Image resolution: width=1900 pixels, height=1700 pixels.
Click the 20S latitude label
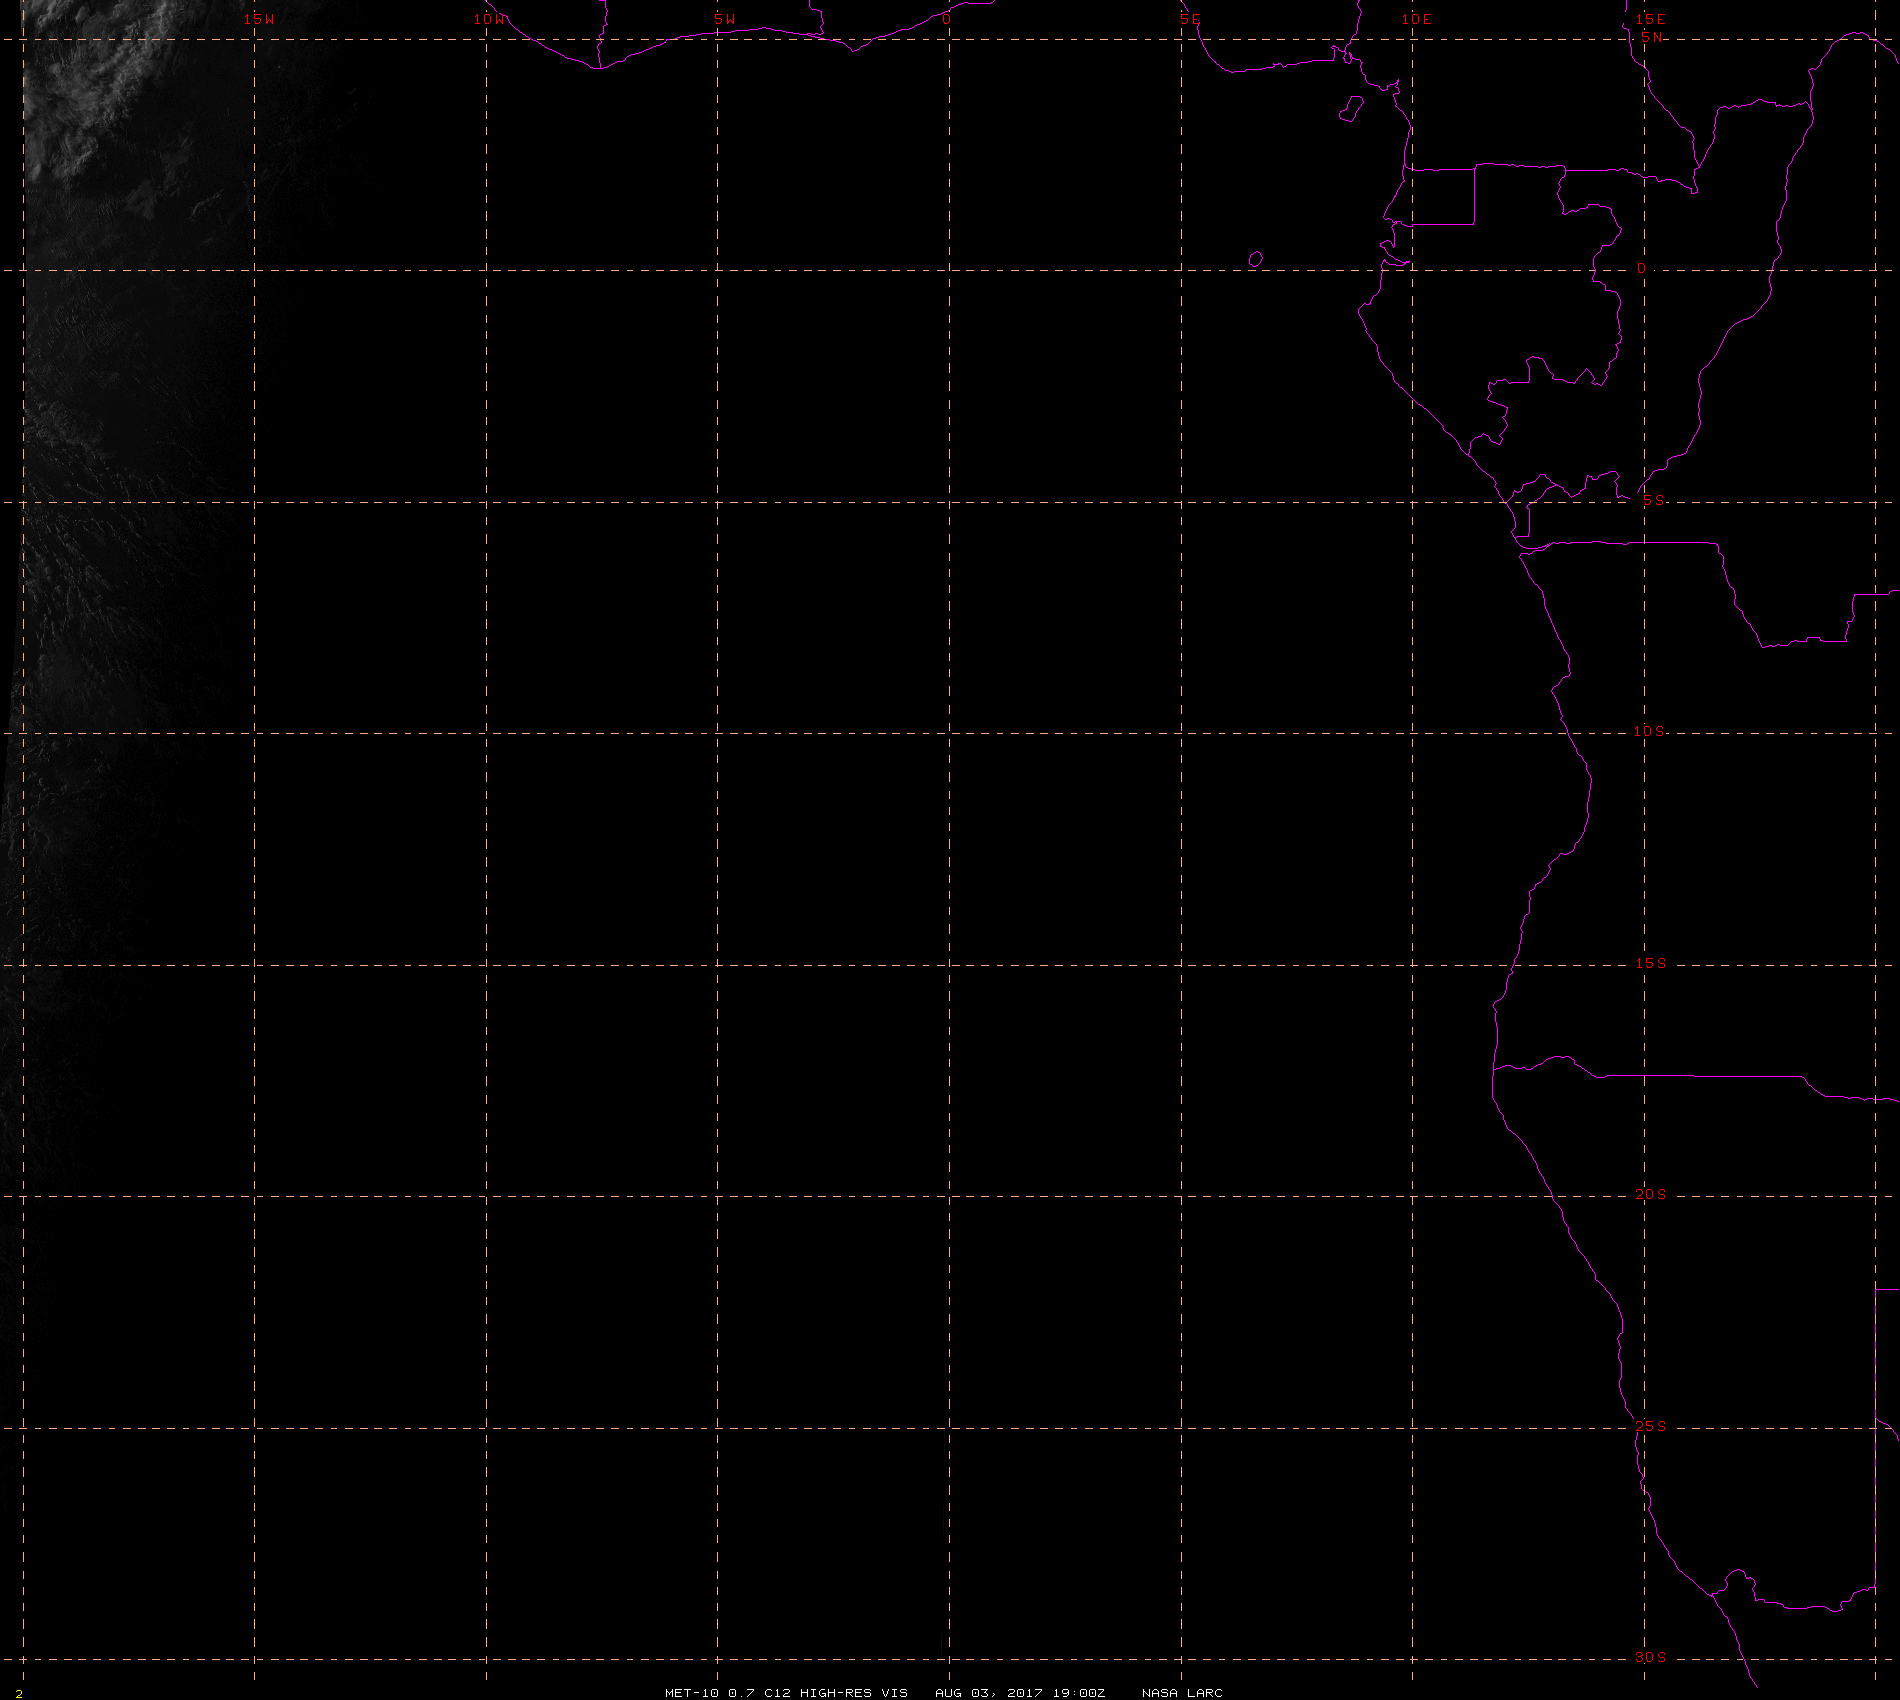tap(1650, 1194)
